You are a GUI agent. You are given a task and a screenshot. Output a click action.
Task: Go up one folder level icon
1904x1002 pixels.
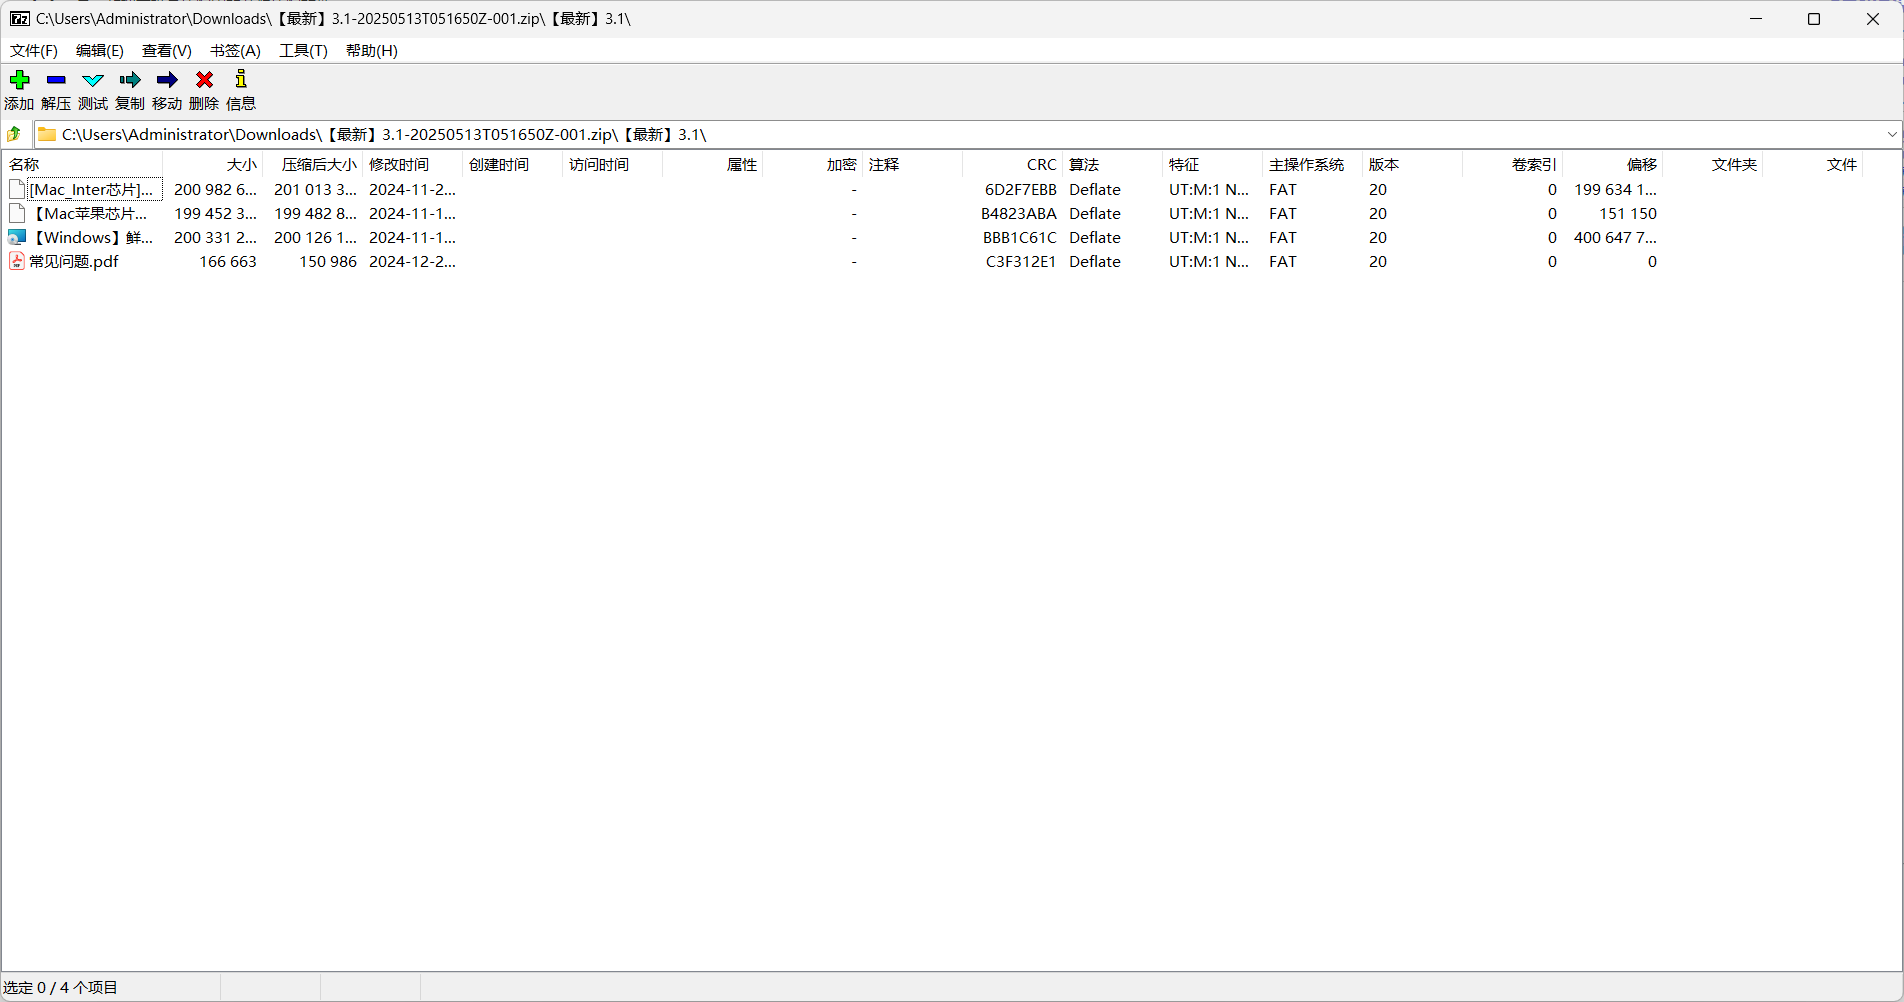pos(14,134)
